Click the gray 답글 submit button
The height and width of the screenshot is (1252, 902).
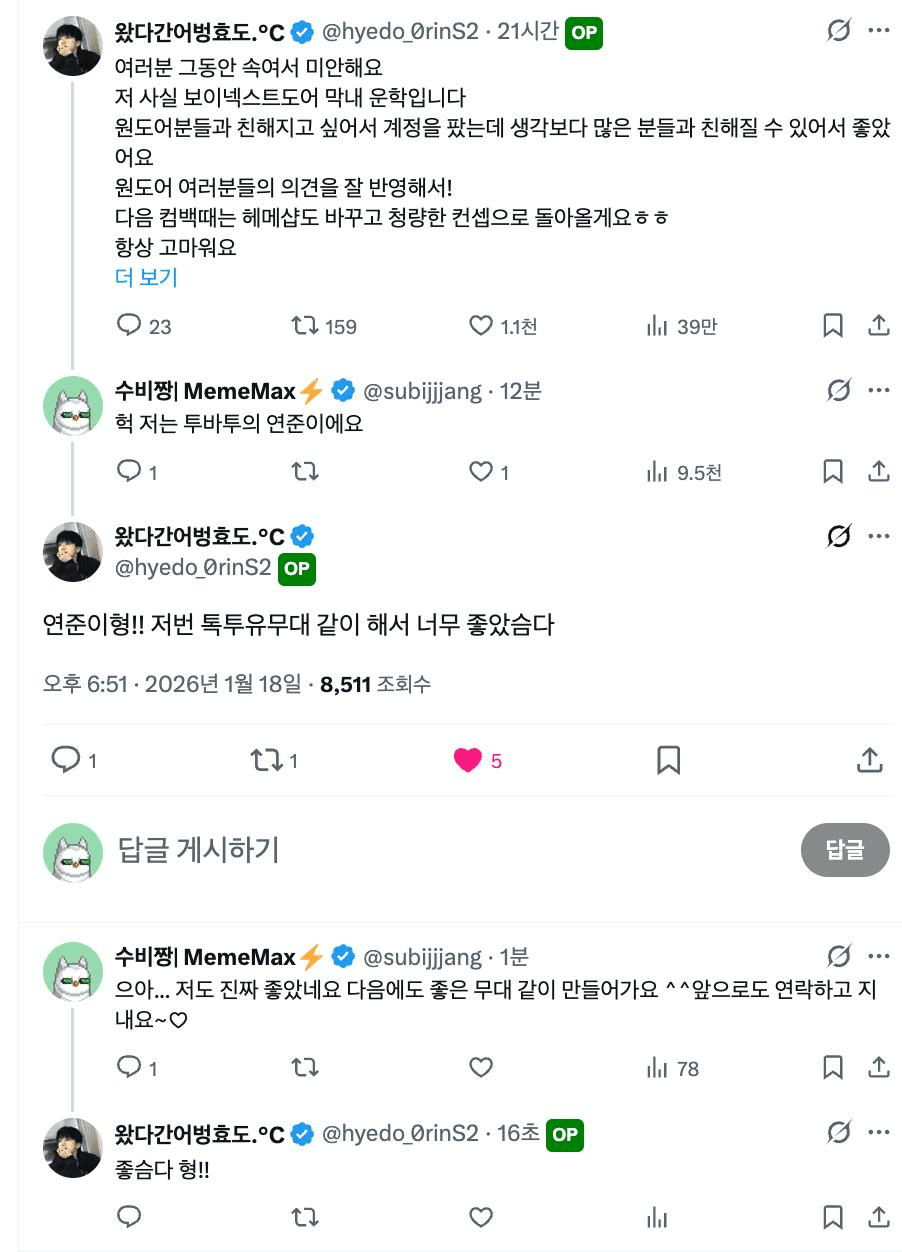click(845, 850)
